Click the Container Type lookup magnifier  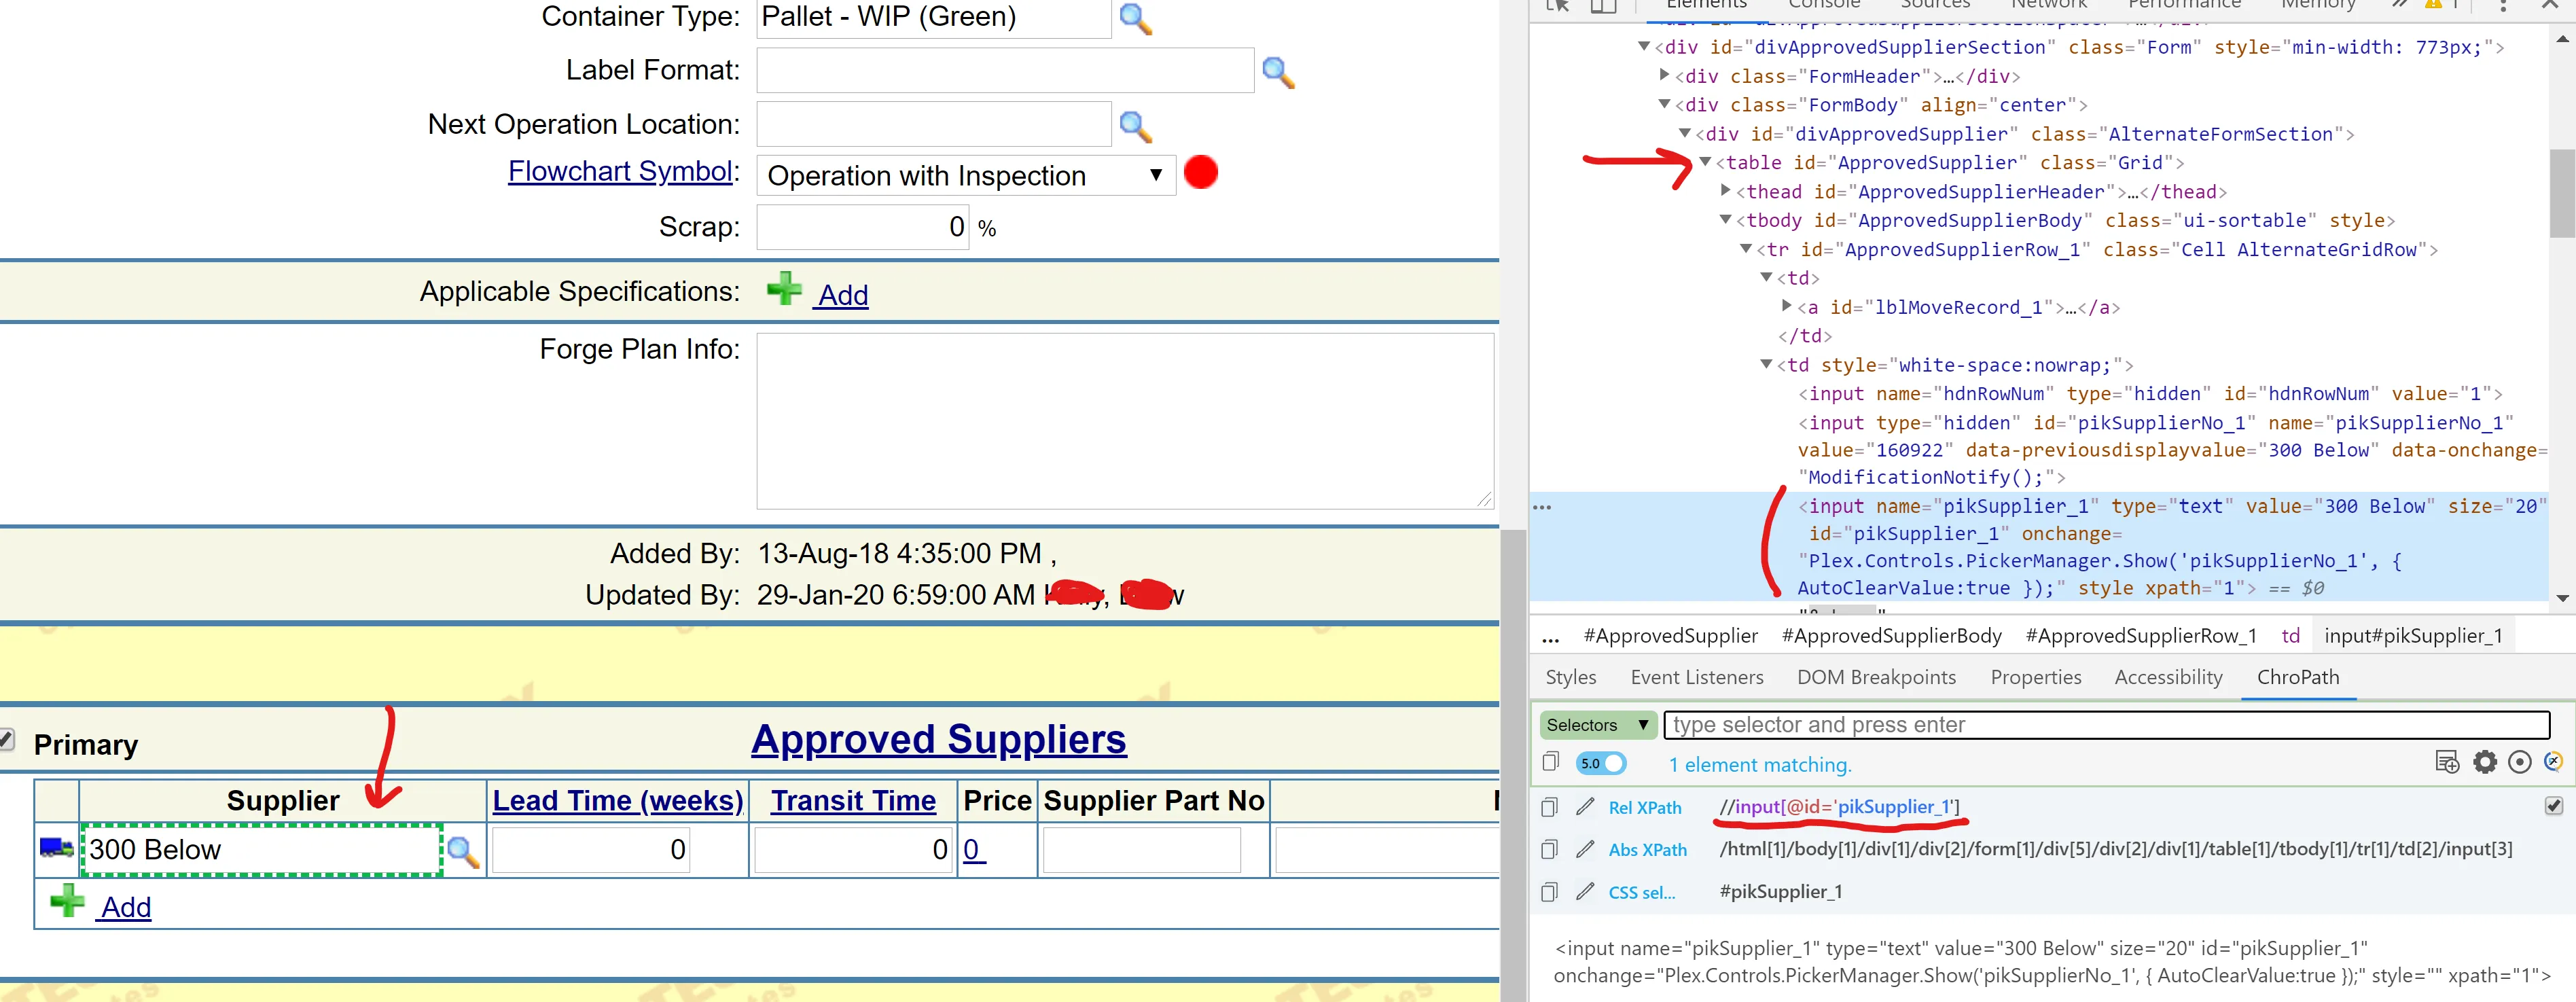tap(1135, 18)
